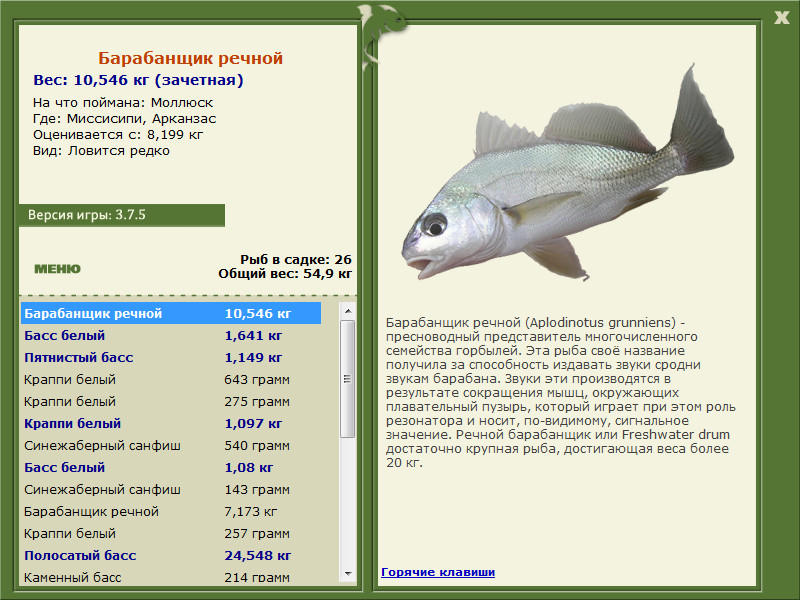This screenshot has height=600, width=800.
Task: Select Каменный басс 214 грамм entry
Action: [x=170, y=577]
